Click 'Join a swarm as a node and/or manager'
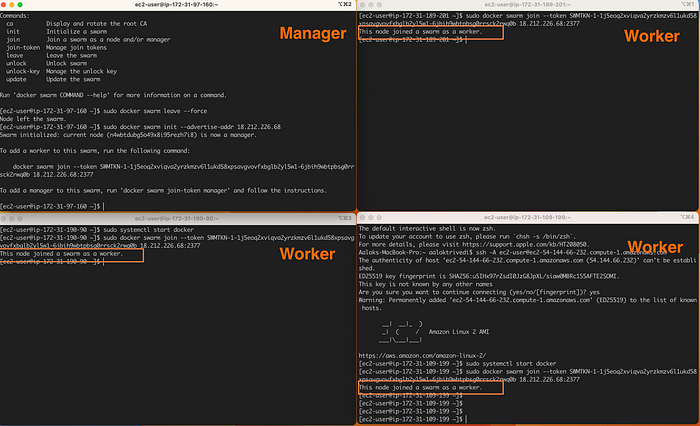Screen dimensions: 700x426 [108, 40]
